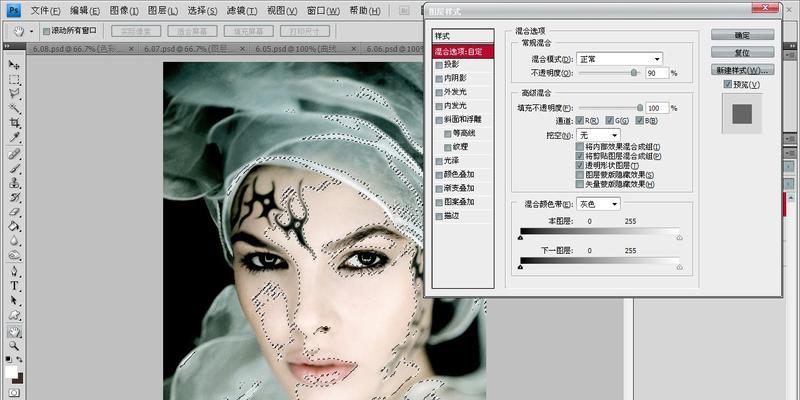The width and height of the screenshot is (800, 400).
Task: Toggle the 透明形状图层 checkbox
Action: point(580,166)
